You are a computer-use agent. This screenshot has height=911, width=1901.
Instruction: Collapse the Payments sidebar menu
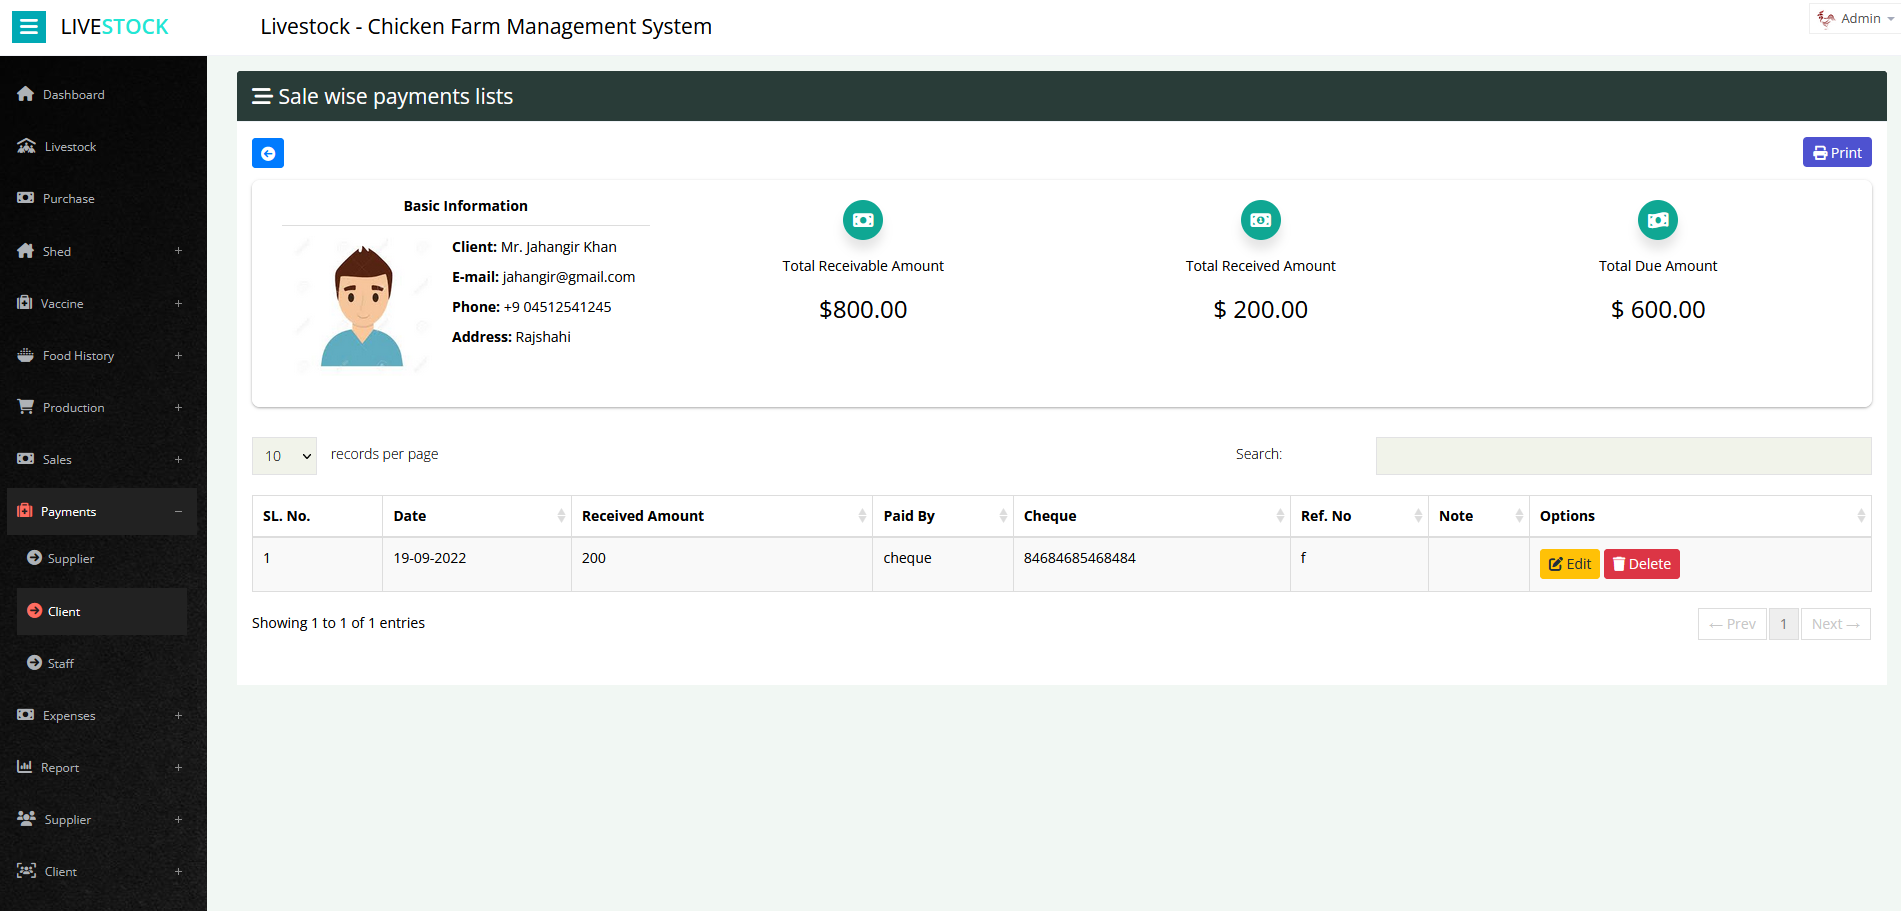click(178, 511)
